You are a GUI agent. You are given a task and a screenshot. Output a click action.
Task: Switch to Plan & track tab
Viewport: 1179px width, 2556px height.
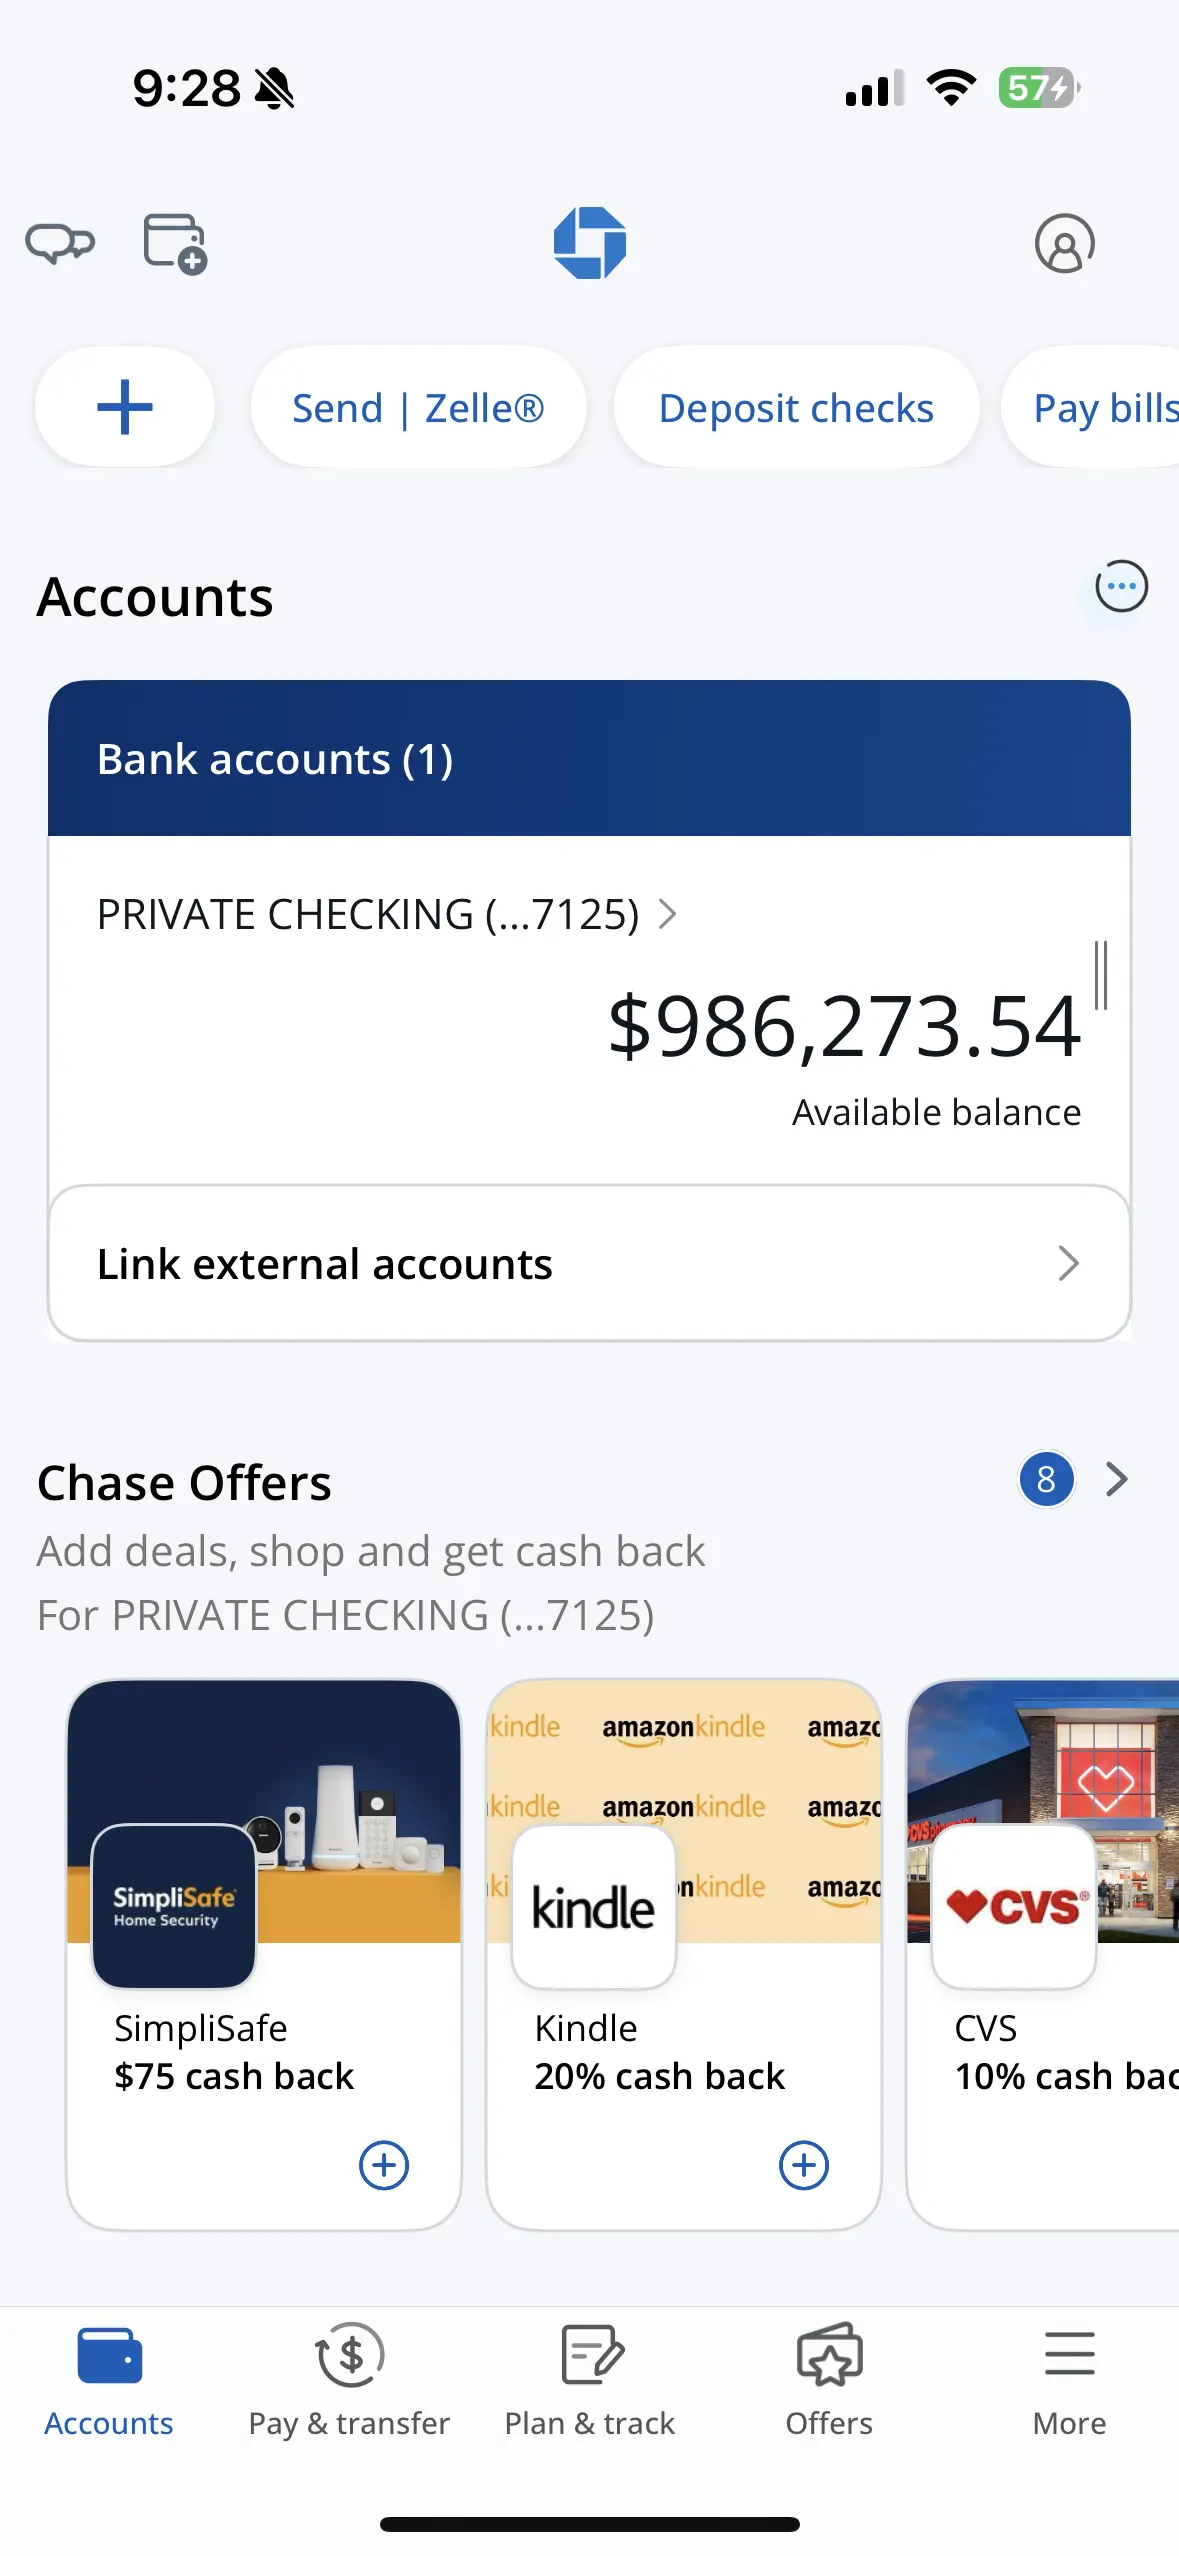(x=590, y=2380)
